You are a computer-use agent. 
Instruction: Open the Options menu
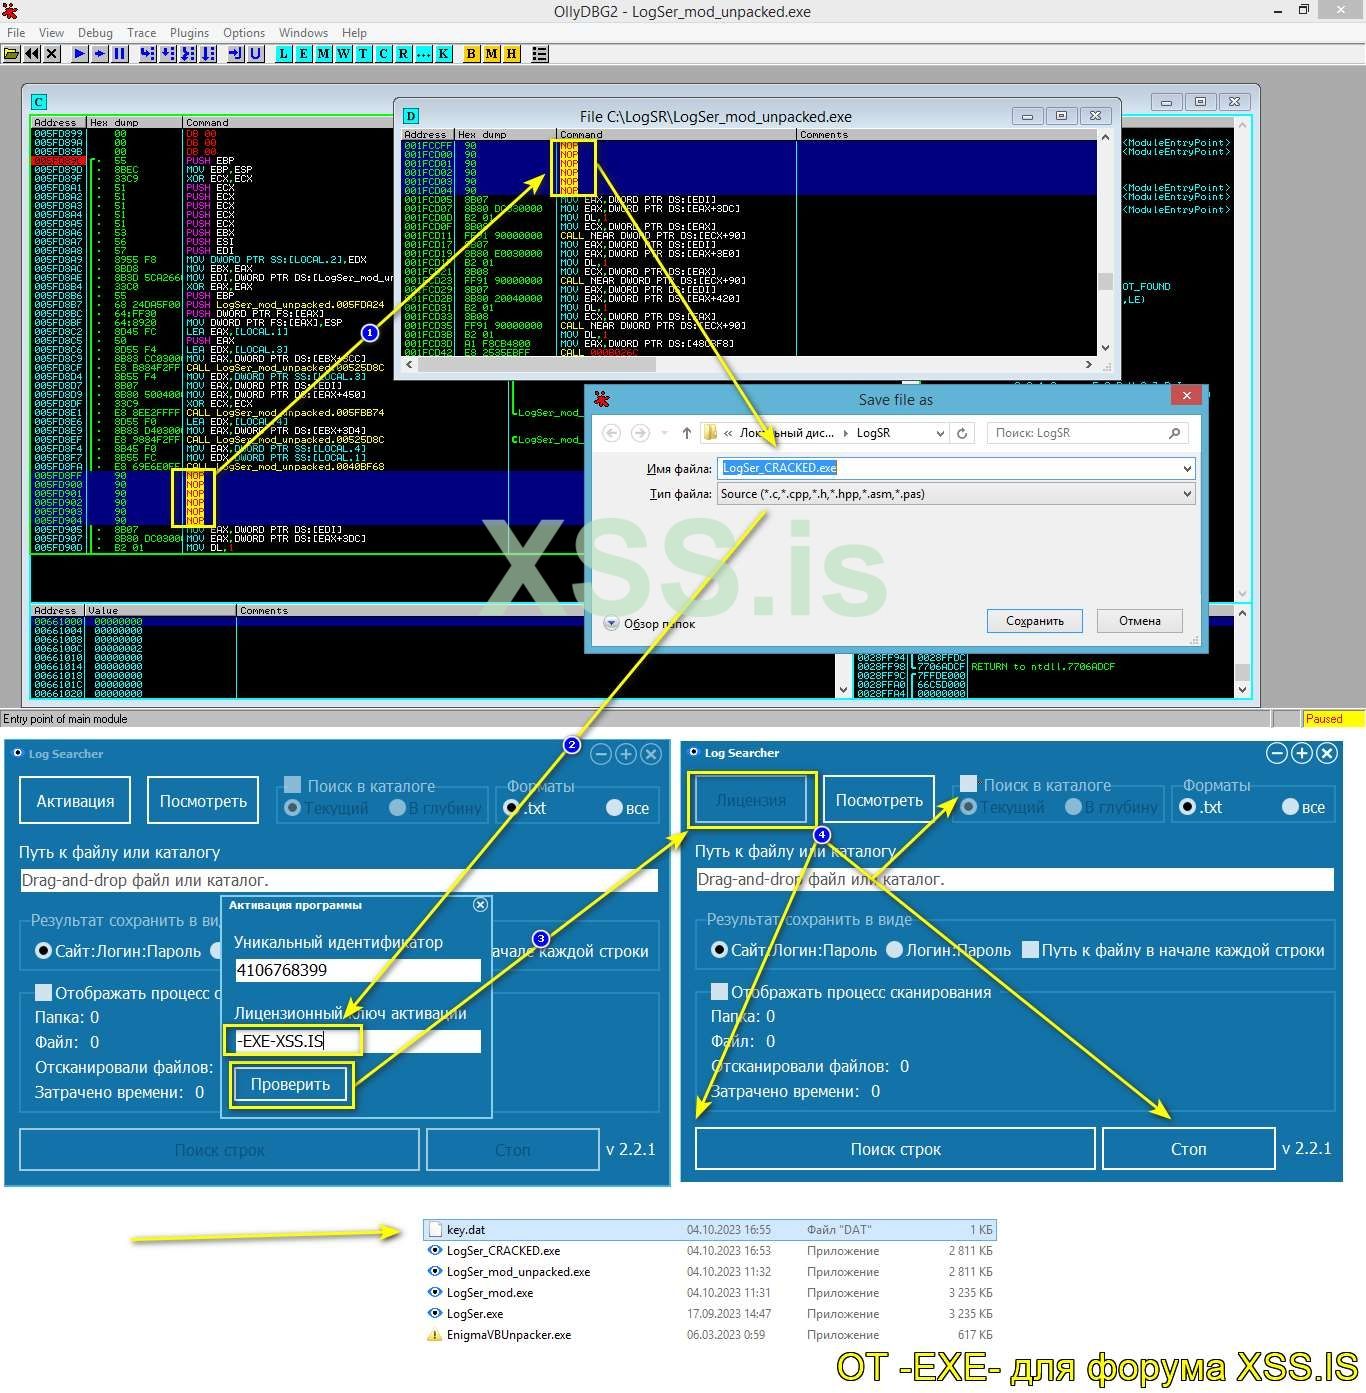point(244,33)
